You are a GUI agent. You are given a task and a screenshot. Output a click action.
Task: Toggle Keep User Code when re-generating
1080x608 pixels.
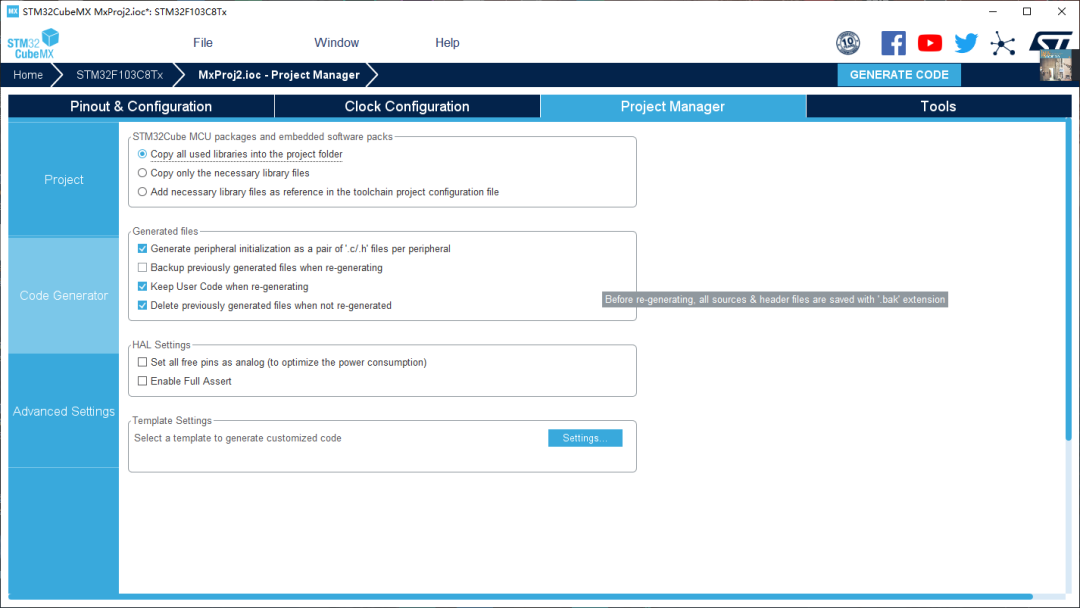142,286
